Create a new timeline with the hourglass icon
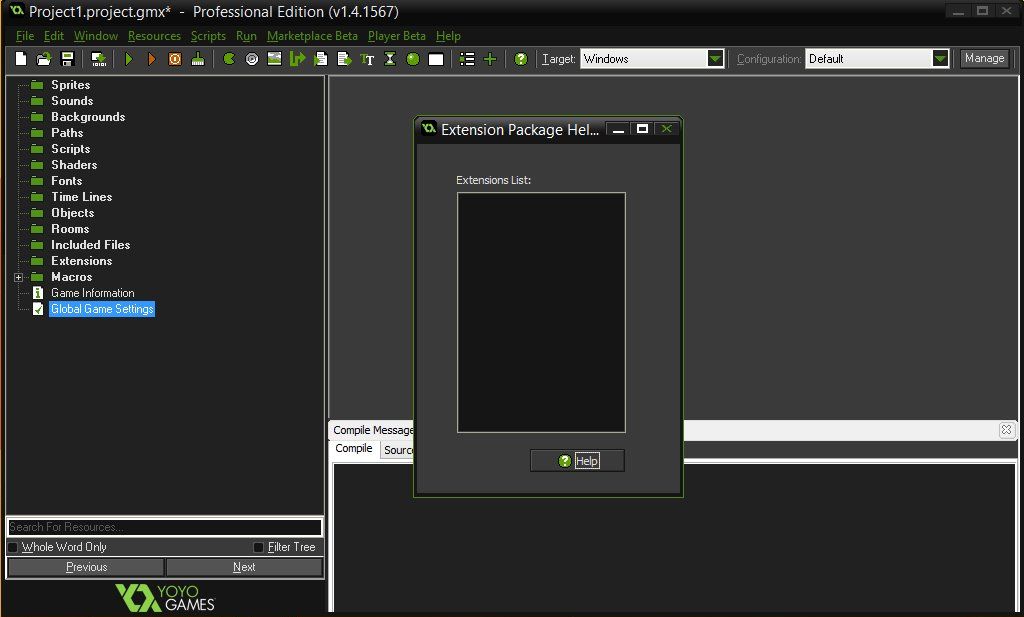The height and width of the screenshot is (617, 1024). (390, 60)
